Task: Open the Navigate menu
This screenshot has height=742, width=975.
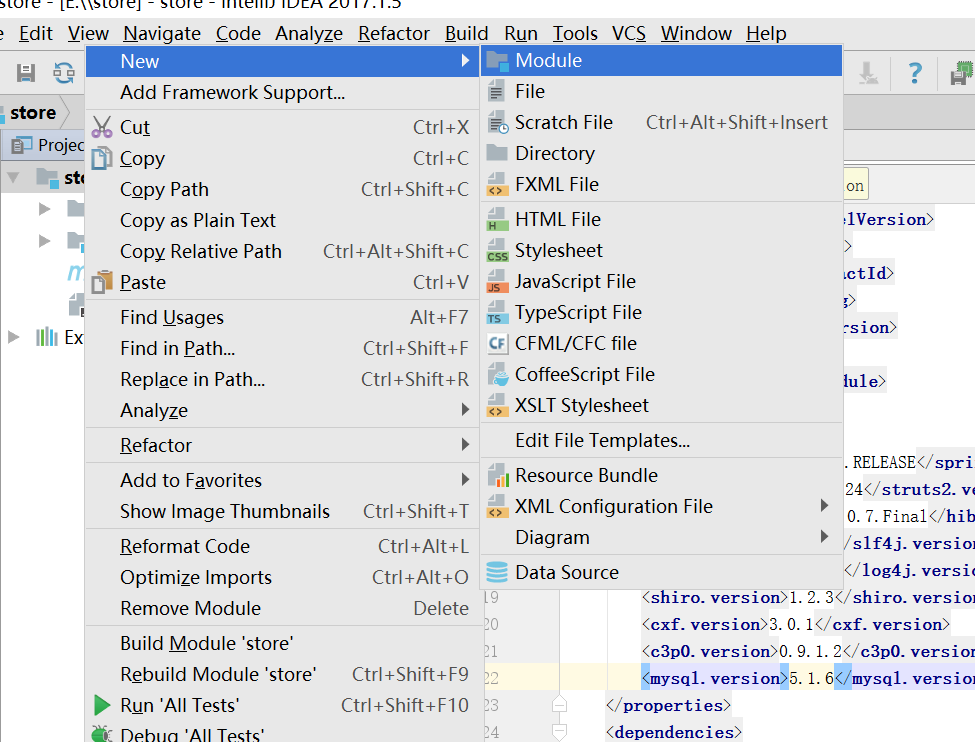Action: point(162,33)
